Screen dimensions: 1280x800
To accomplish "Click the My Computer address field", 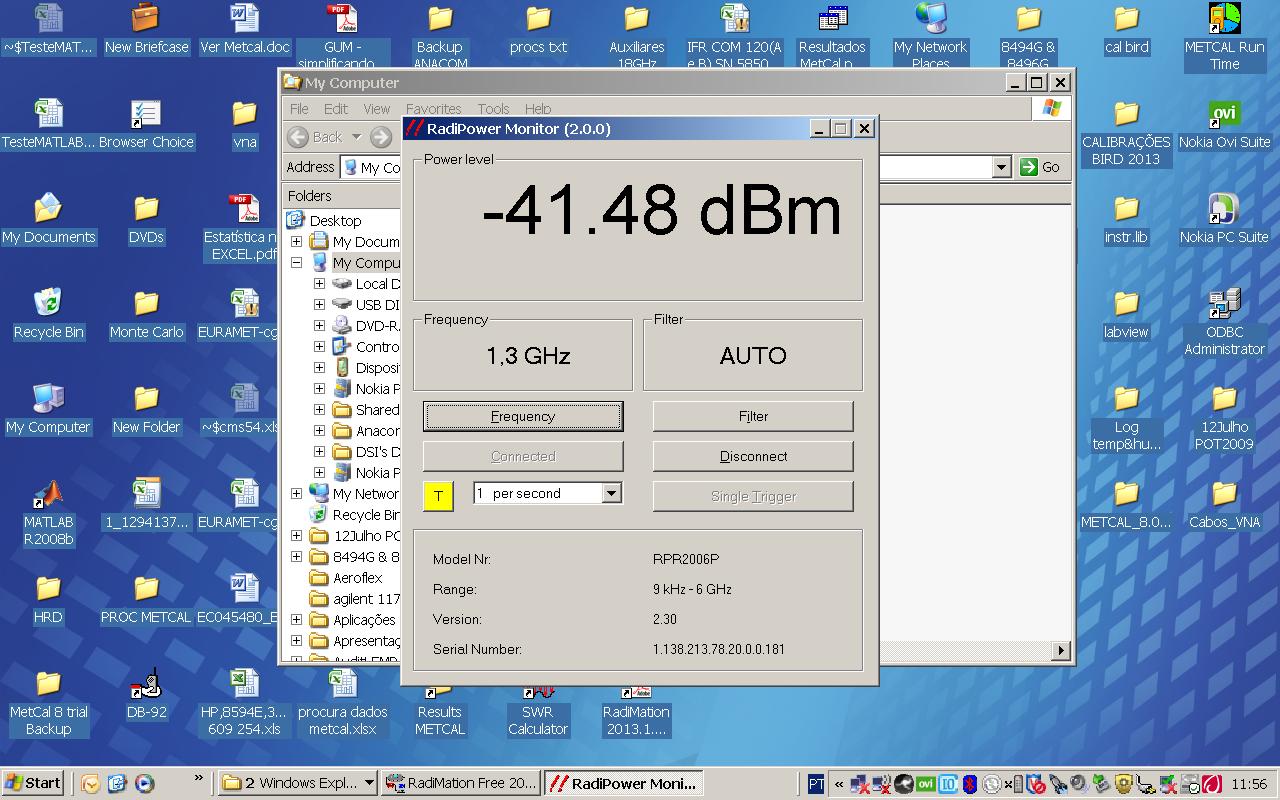I will point(675,167).
